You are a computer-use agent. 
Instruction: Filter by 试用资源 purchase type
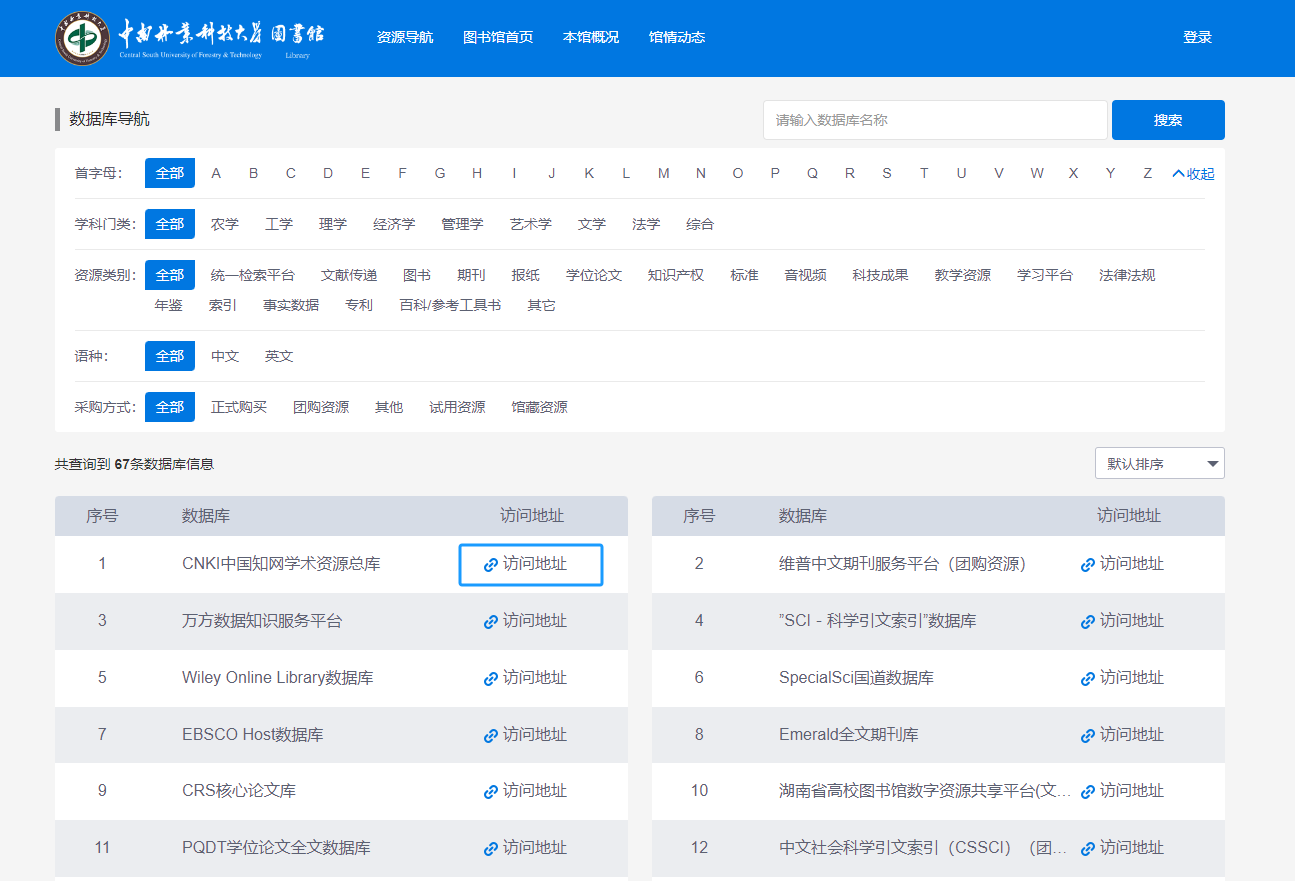point(457,407)
